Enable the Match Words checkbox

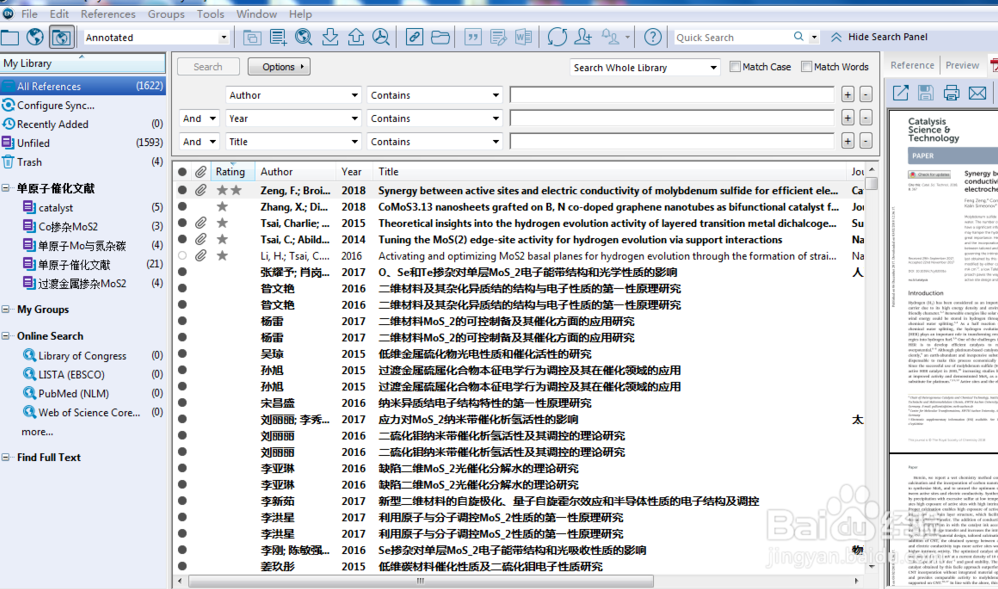point(806,67)
